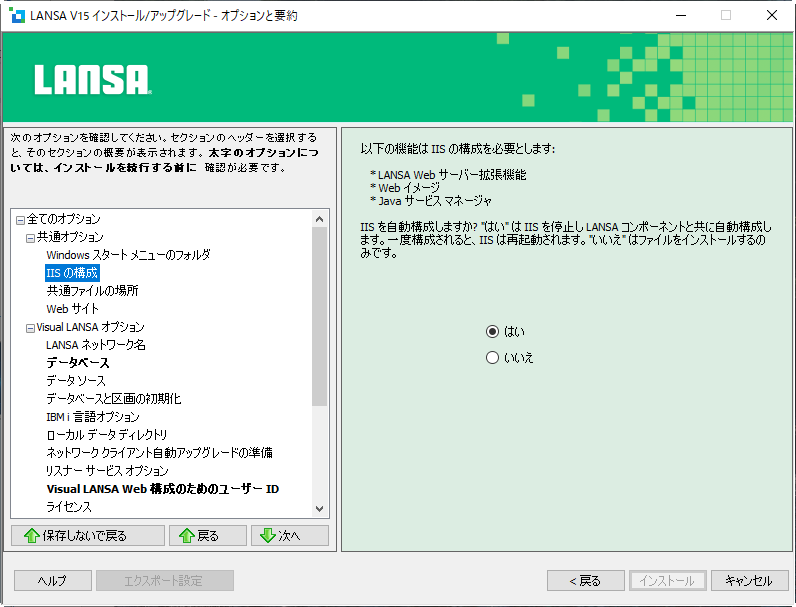Image resolution: width=796 pixels, height=607 pixels.
Task: Select Windows スタート メニューのフォルダ item
Action: 128,255
